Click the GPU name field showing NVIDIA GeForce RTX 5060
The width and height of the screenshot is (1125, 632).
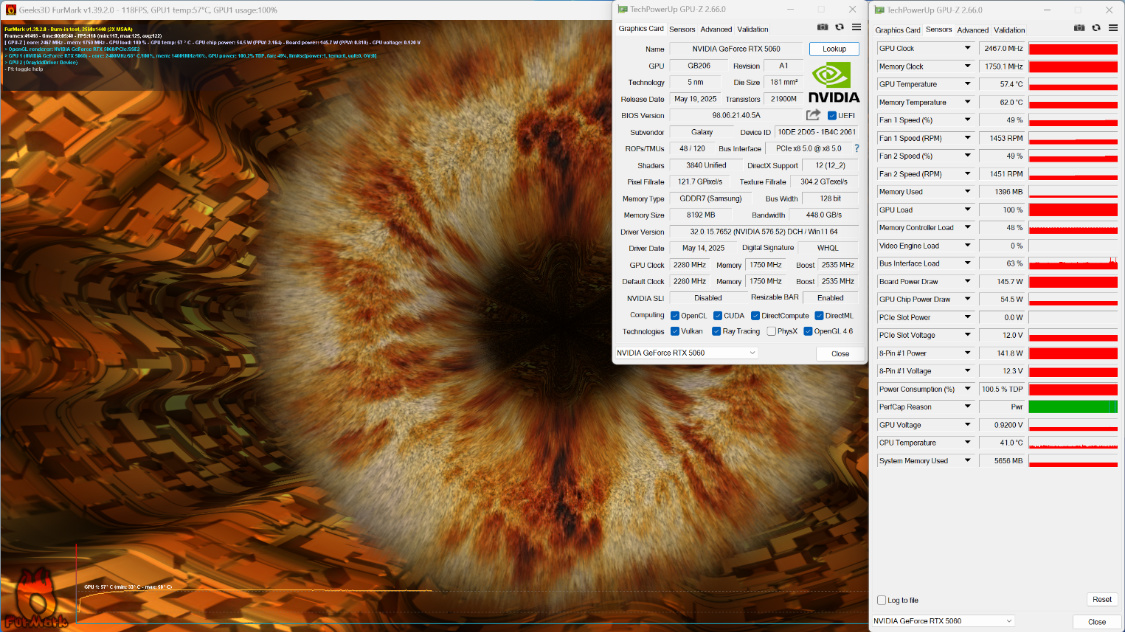click(736, 49)
